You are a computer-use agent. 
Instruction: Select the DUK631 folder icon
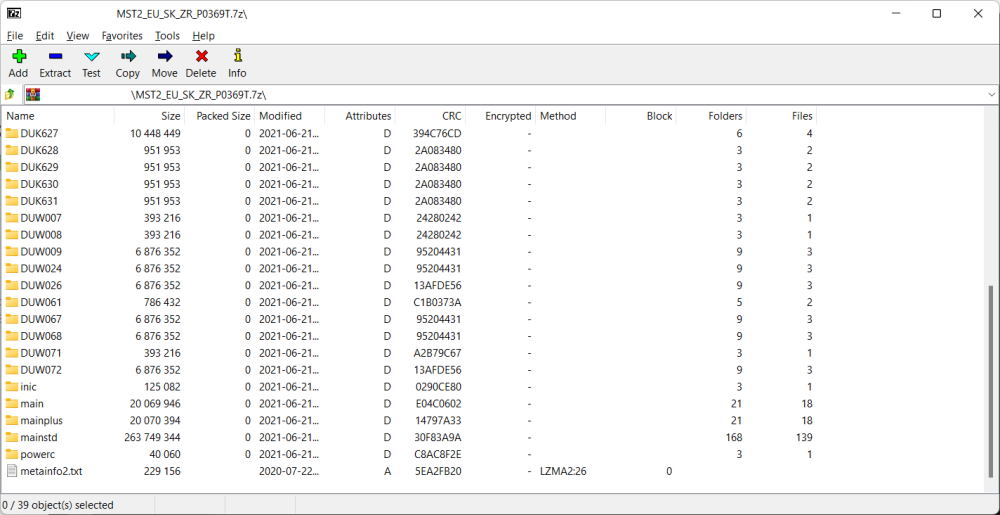click(x=12, y=201)
